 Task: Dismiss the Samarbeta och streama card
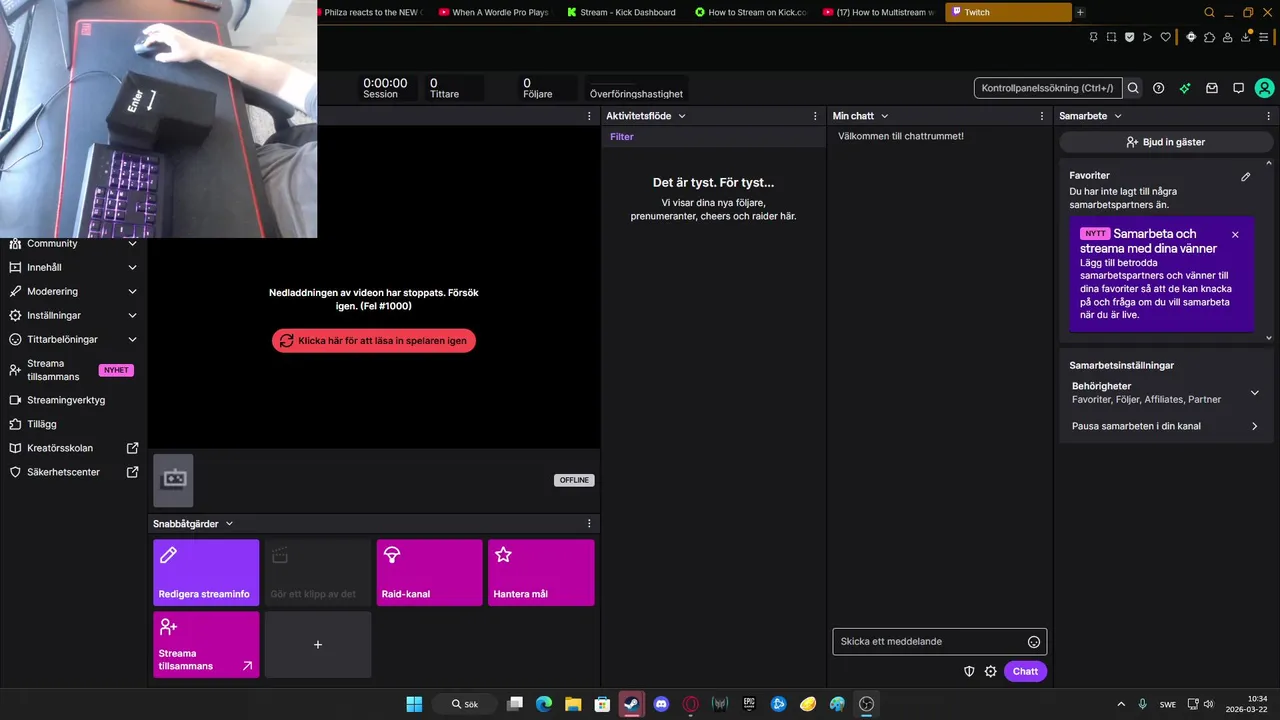click(1235, 234)
